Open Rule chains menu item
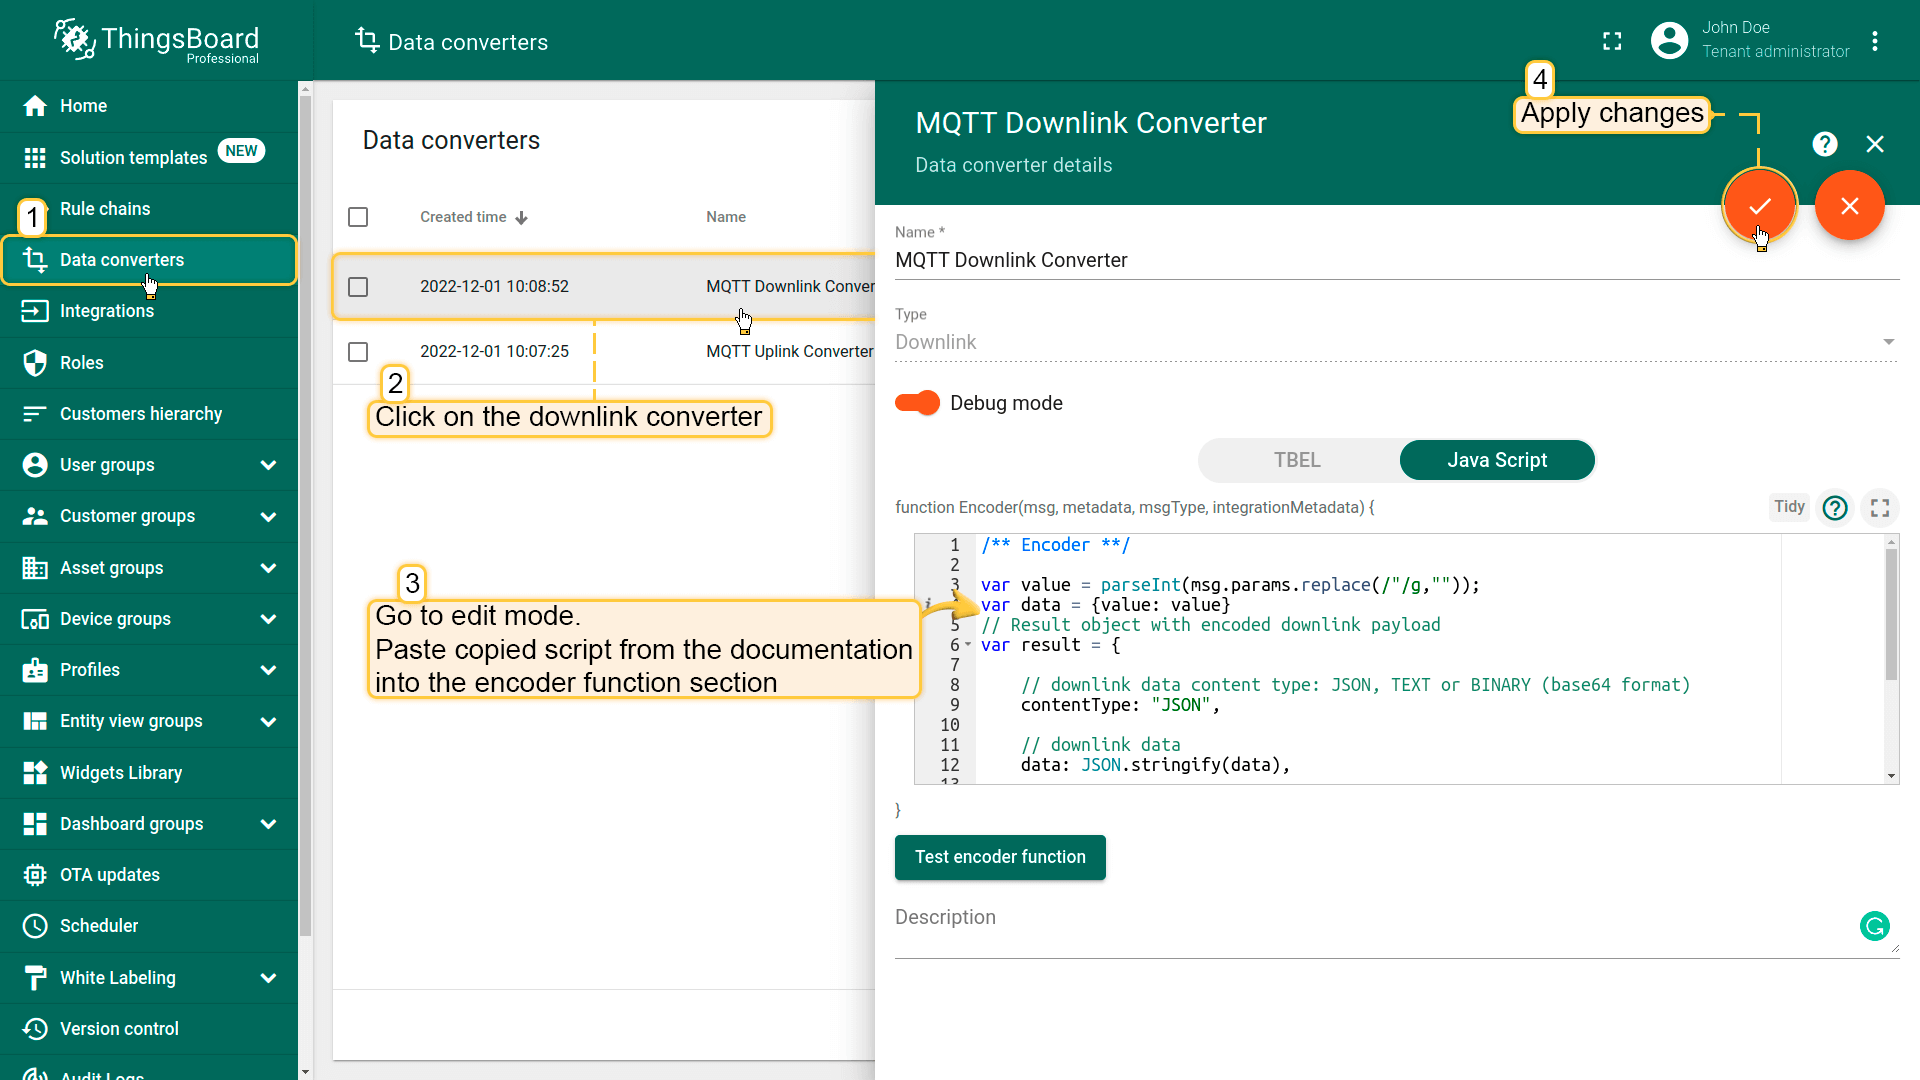 point(149,209)
